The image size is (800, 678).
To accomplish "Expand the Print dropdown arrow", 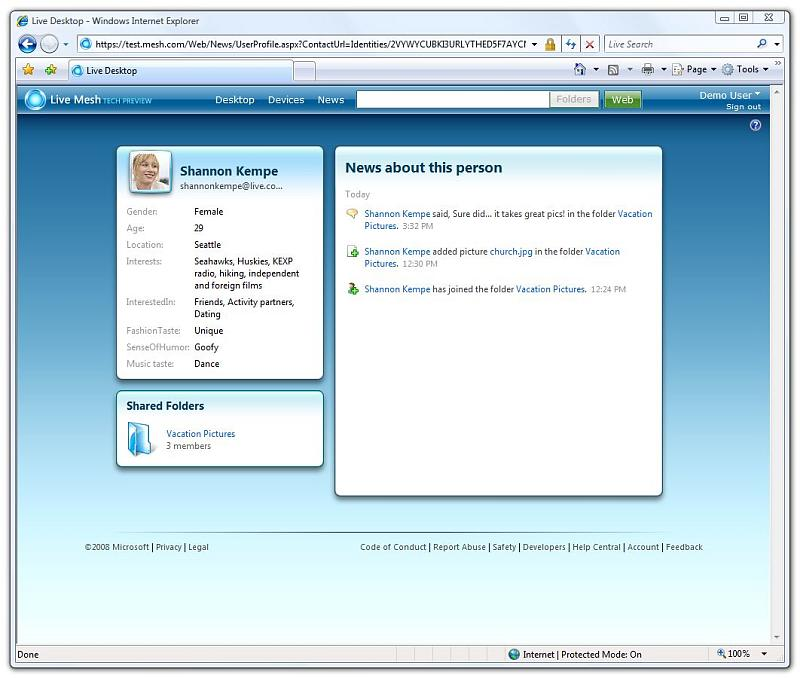I will pos(664,69).
